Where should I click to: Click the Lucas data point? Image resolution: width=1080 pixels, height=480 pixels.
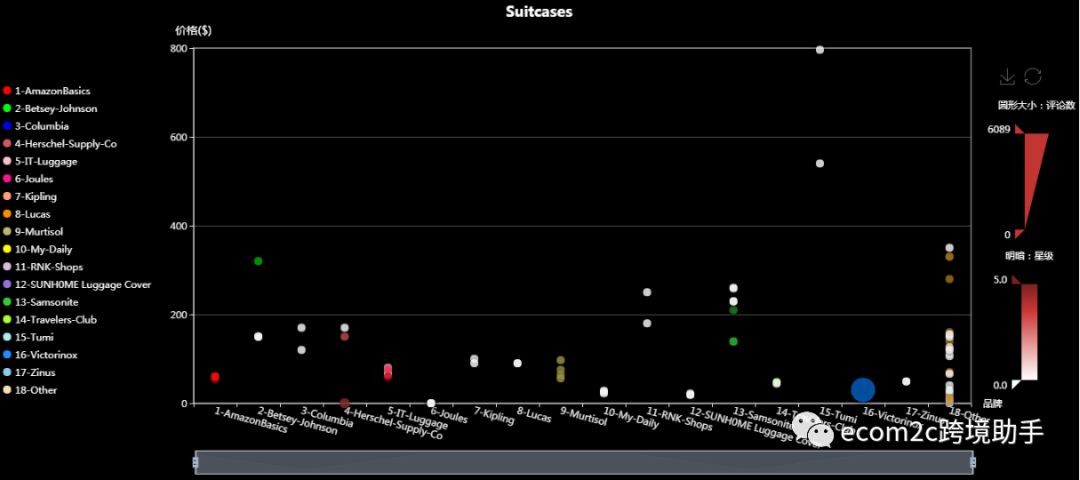(517, 363)
